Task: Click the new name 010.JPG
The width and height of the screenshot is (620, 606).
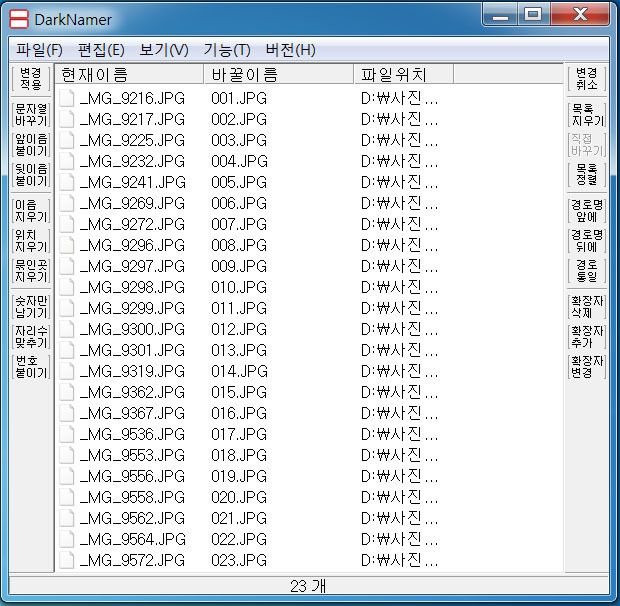Action: coord(239,287)
